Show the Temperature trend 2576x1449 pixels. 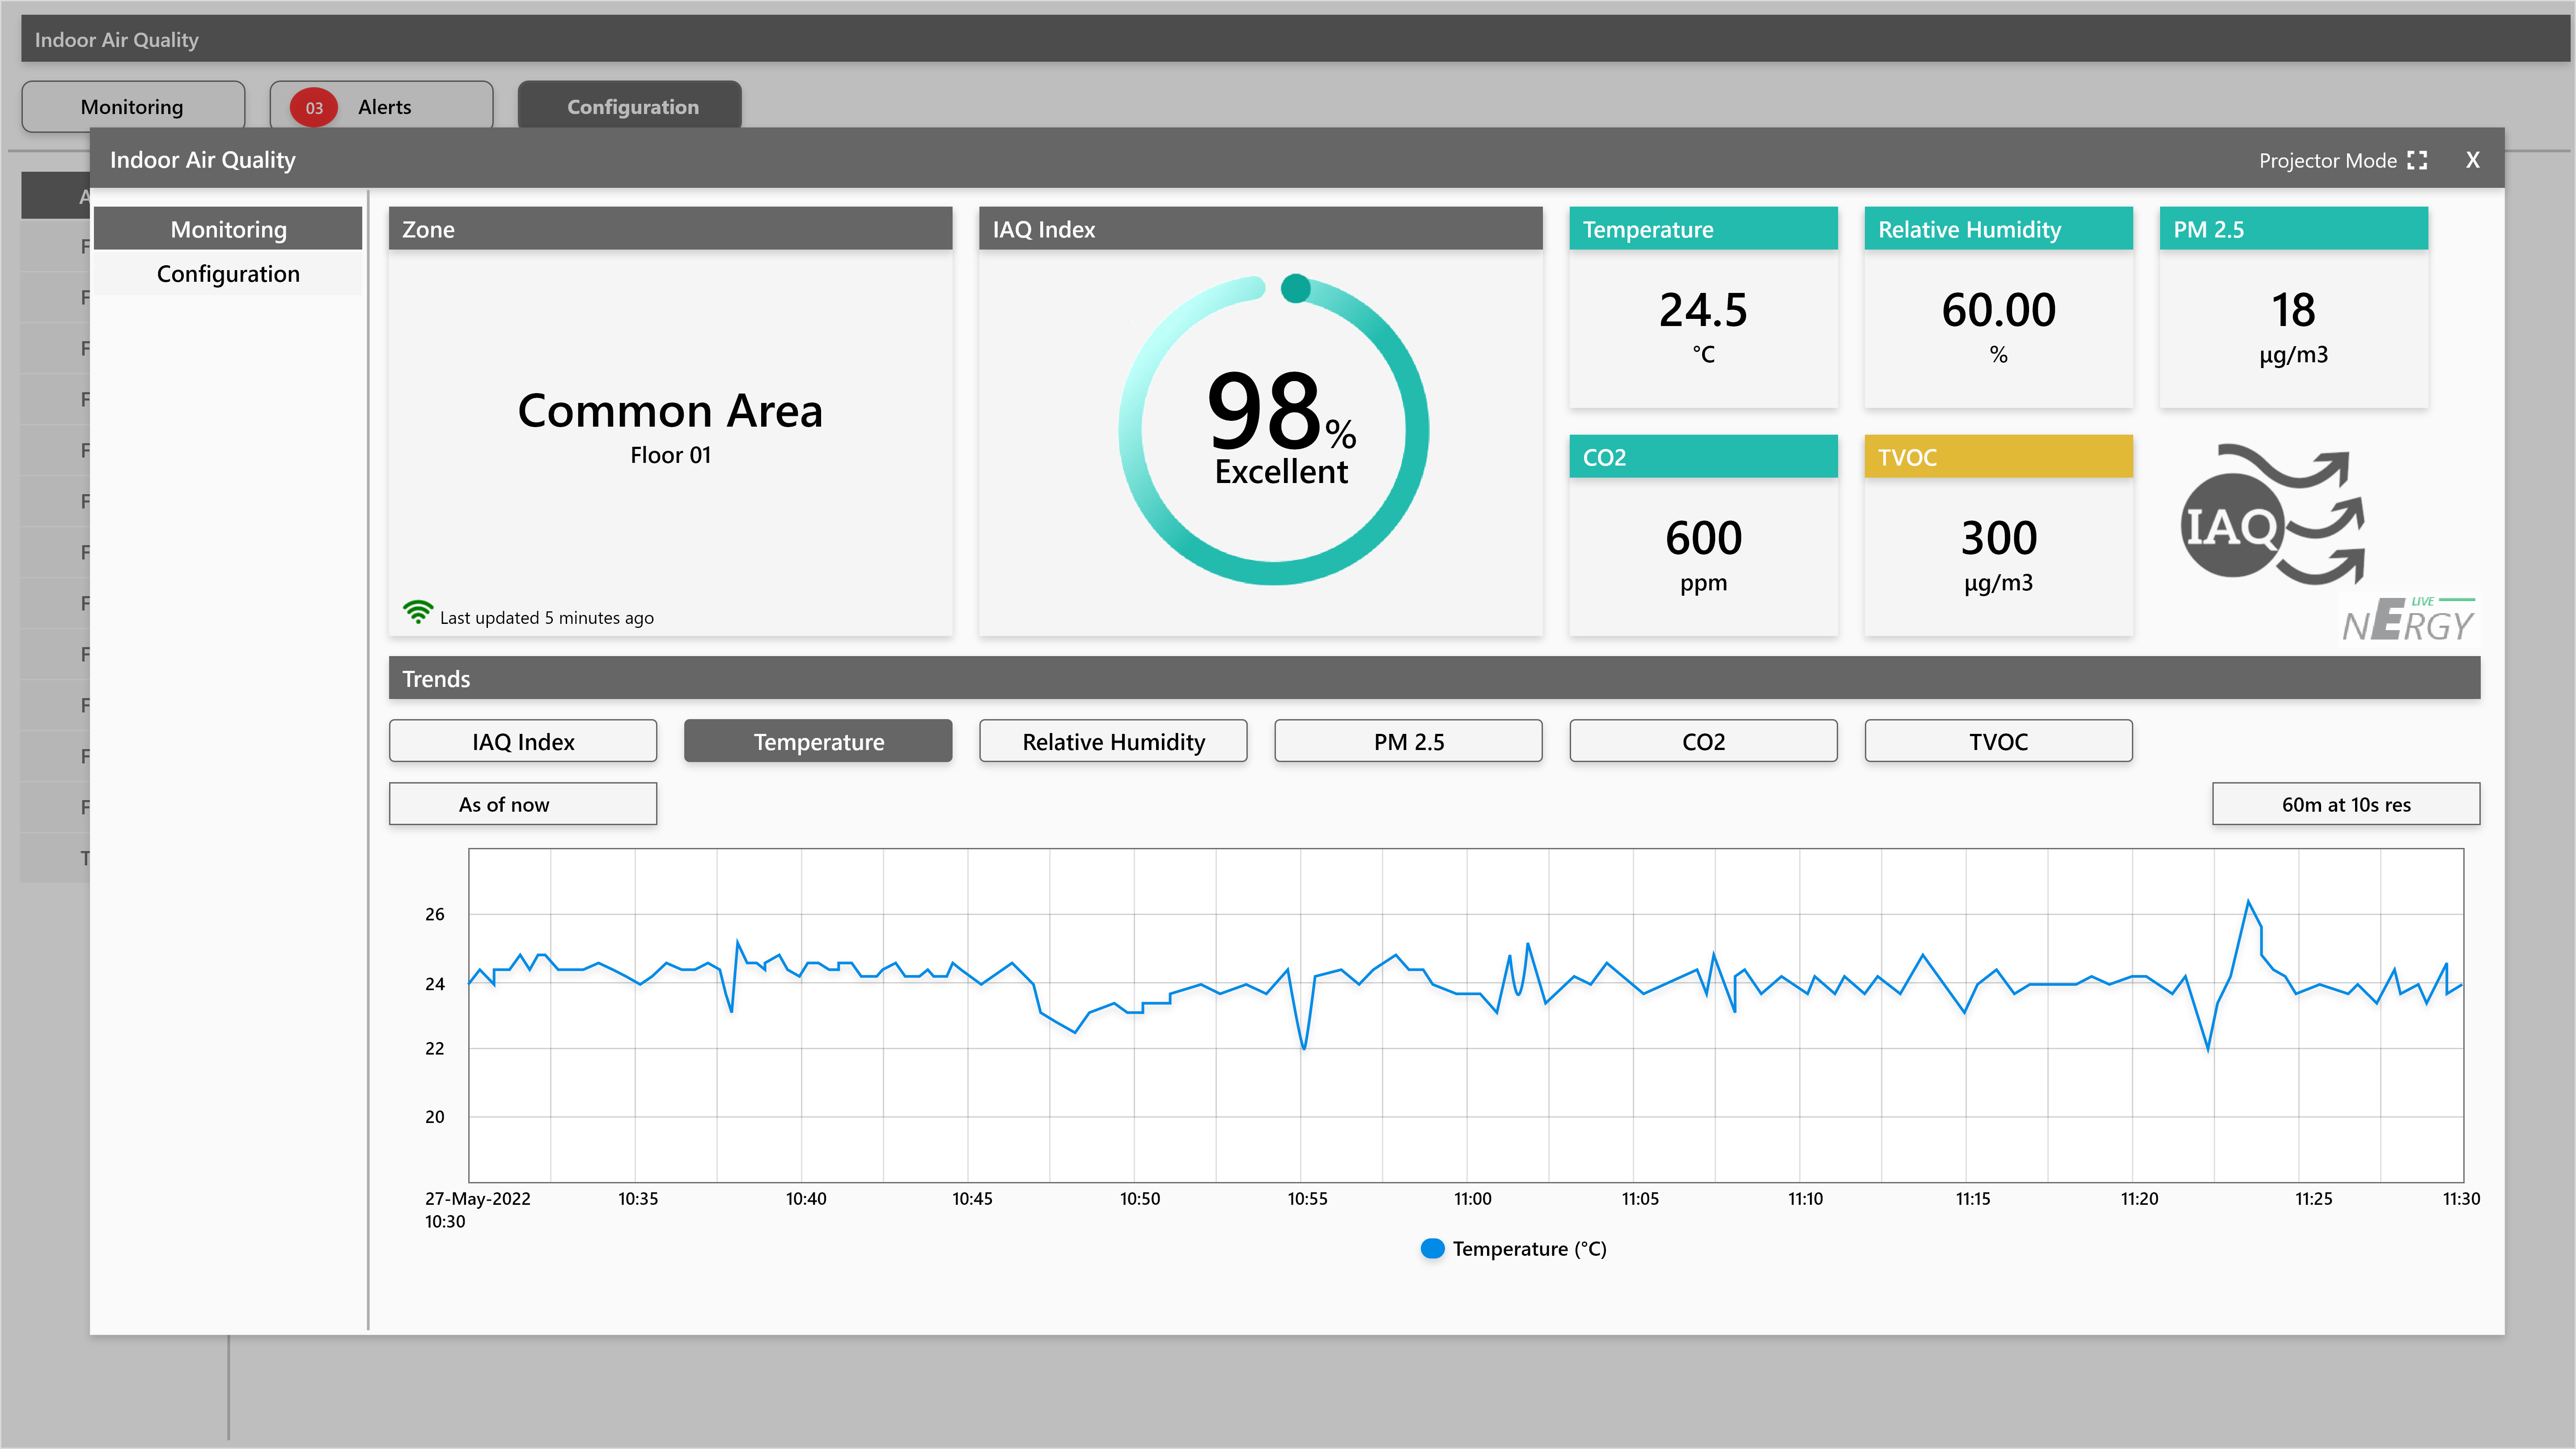(x=818, y=741)
